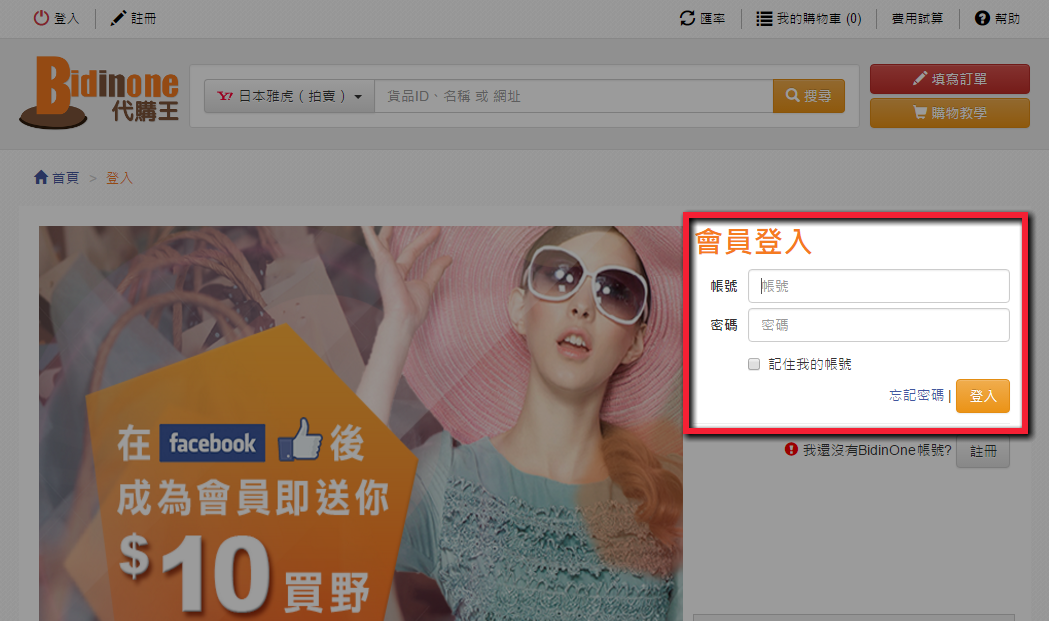Click the question mark help icon
Image resolution: width=1049 pixels, height=621 pixels.
point(982,18)
